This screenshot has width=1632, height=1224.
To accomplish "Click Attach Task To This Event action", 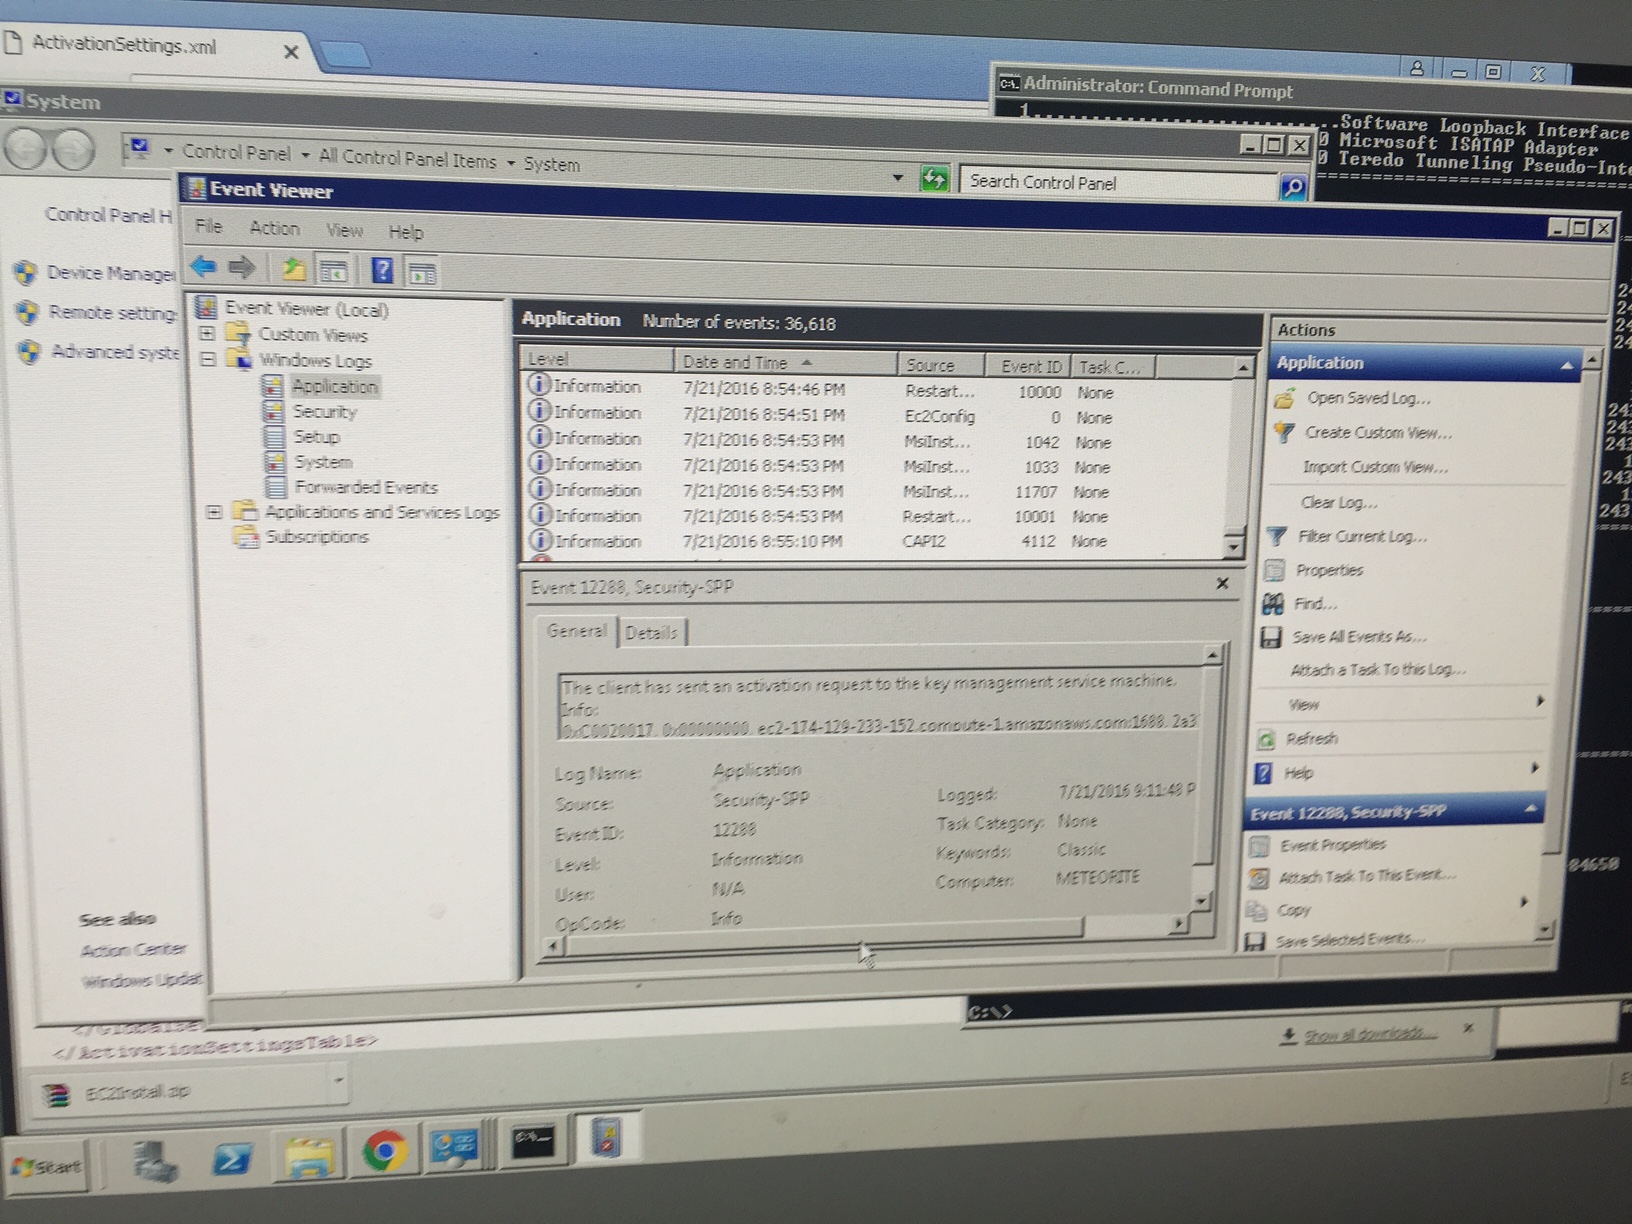I will (x=1366, y=876).
